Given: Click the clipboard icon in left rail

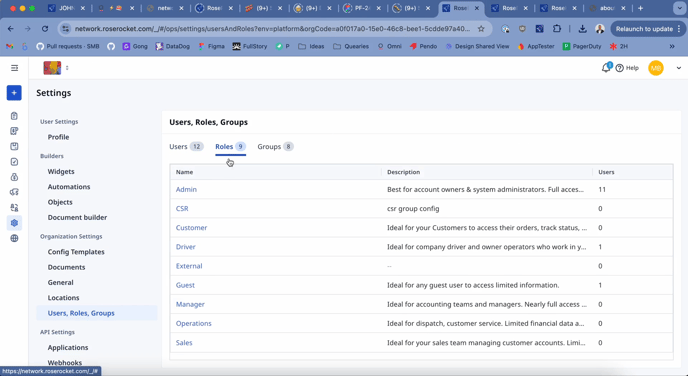Looking at the screenshot, I should point(14,116).
